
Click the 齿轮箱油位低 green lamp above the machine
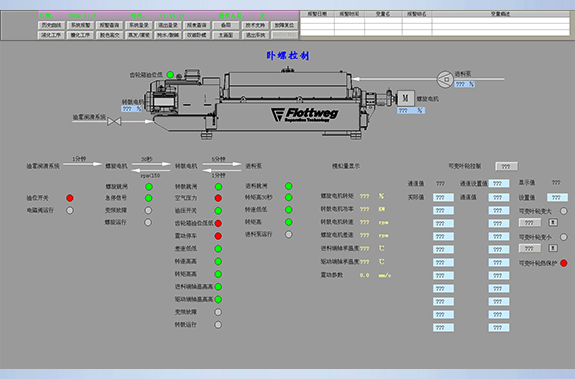pyautogui.click(x=170, y=75)
